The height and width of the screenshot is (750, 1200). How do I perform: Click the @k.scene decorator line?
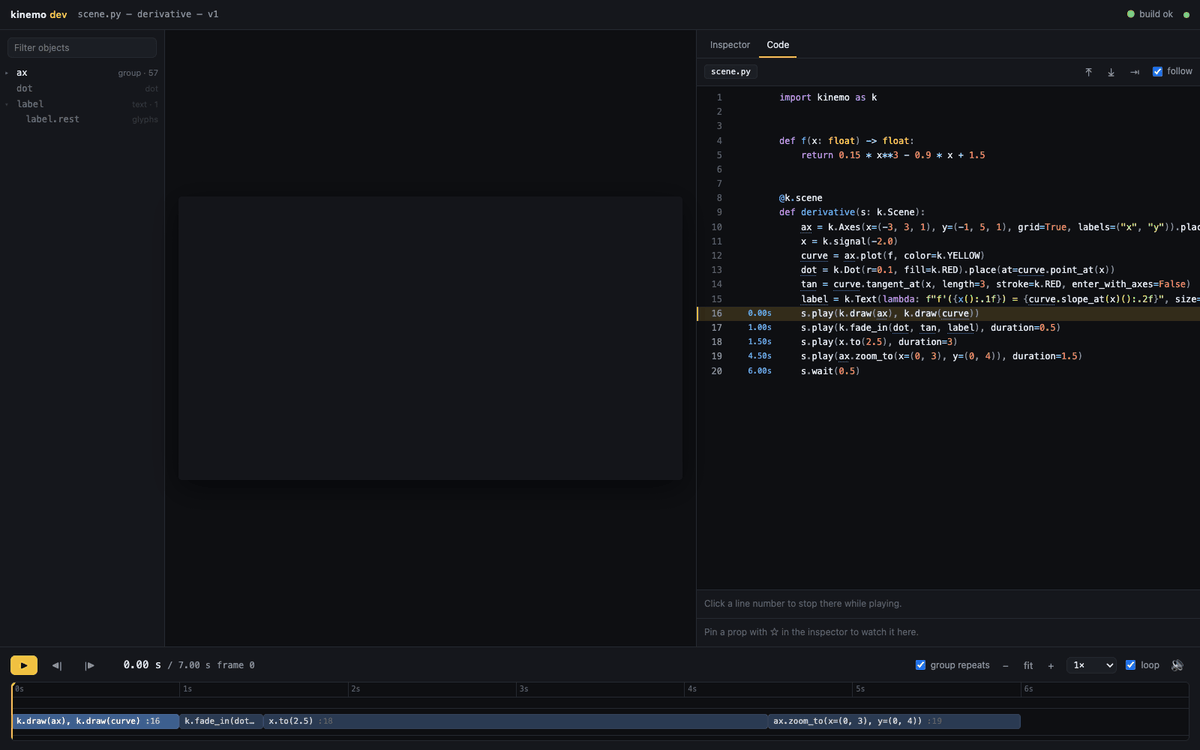click(x=801, y=198)
